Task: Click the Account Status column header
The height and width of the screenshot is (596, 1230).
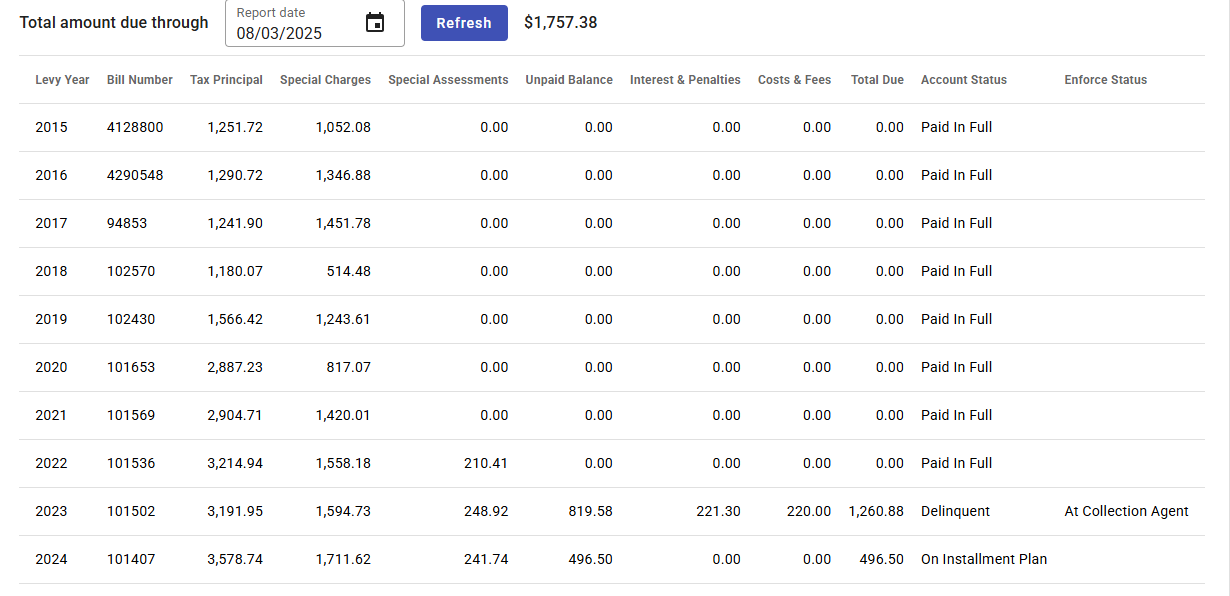Action: tap(964, 80)
